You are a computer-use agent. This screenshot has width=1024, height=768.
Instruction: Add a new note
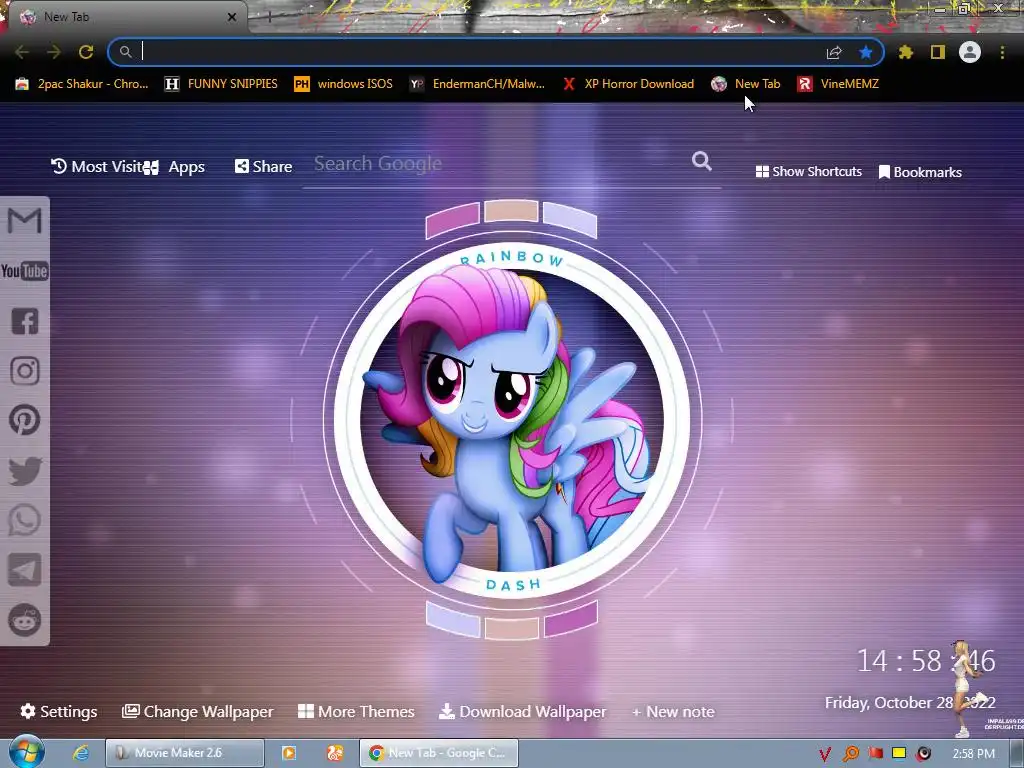[673, 712]
